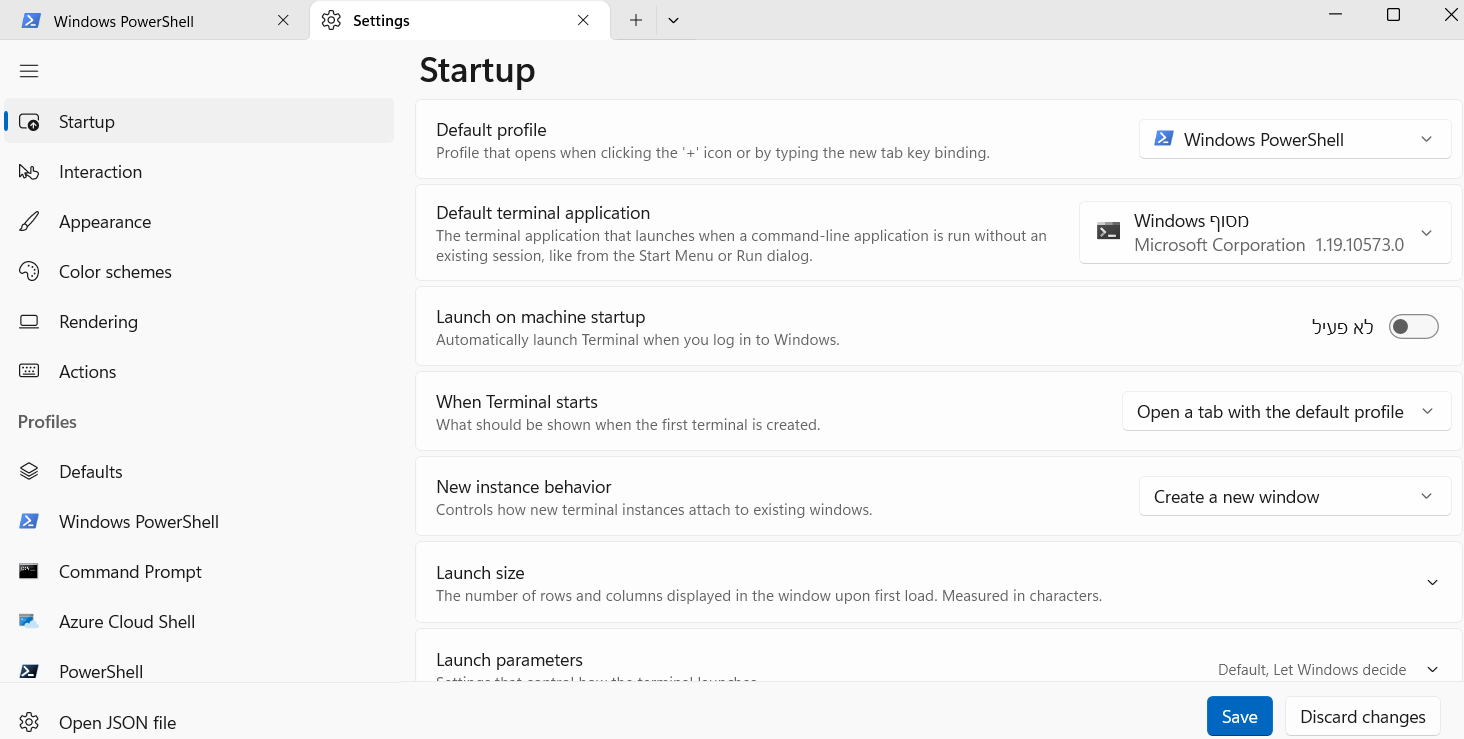Image resolution: width=1464 pixels, height=739 pixels.
Task: Minimize the Terminal window
Action: pos(1335,15)
